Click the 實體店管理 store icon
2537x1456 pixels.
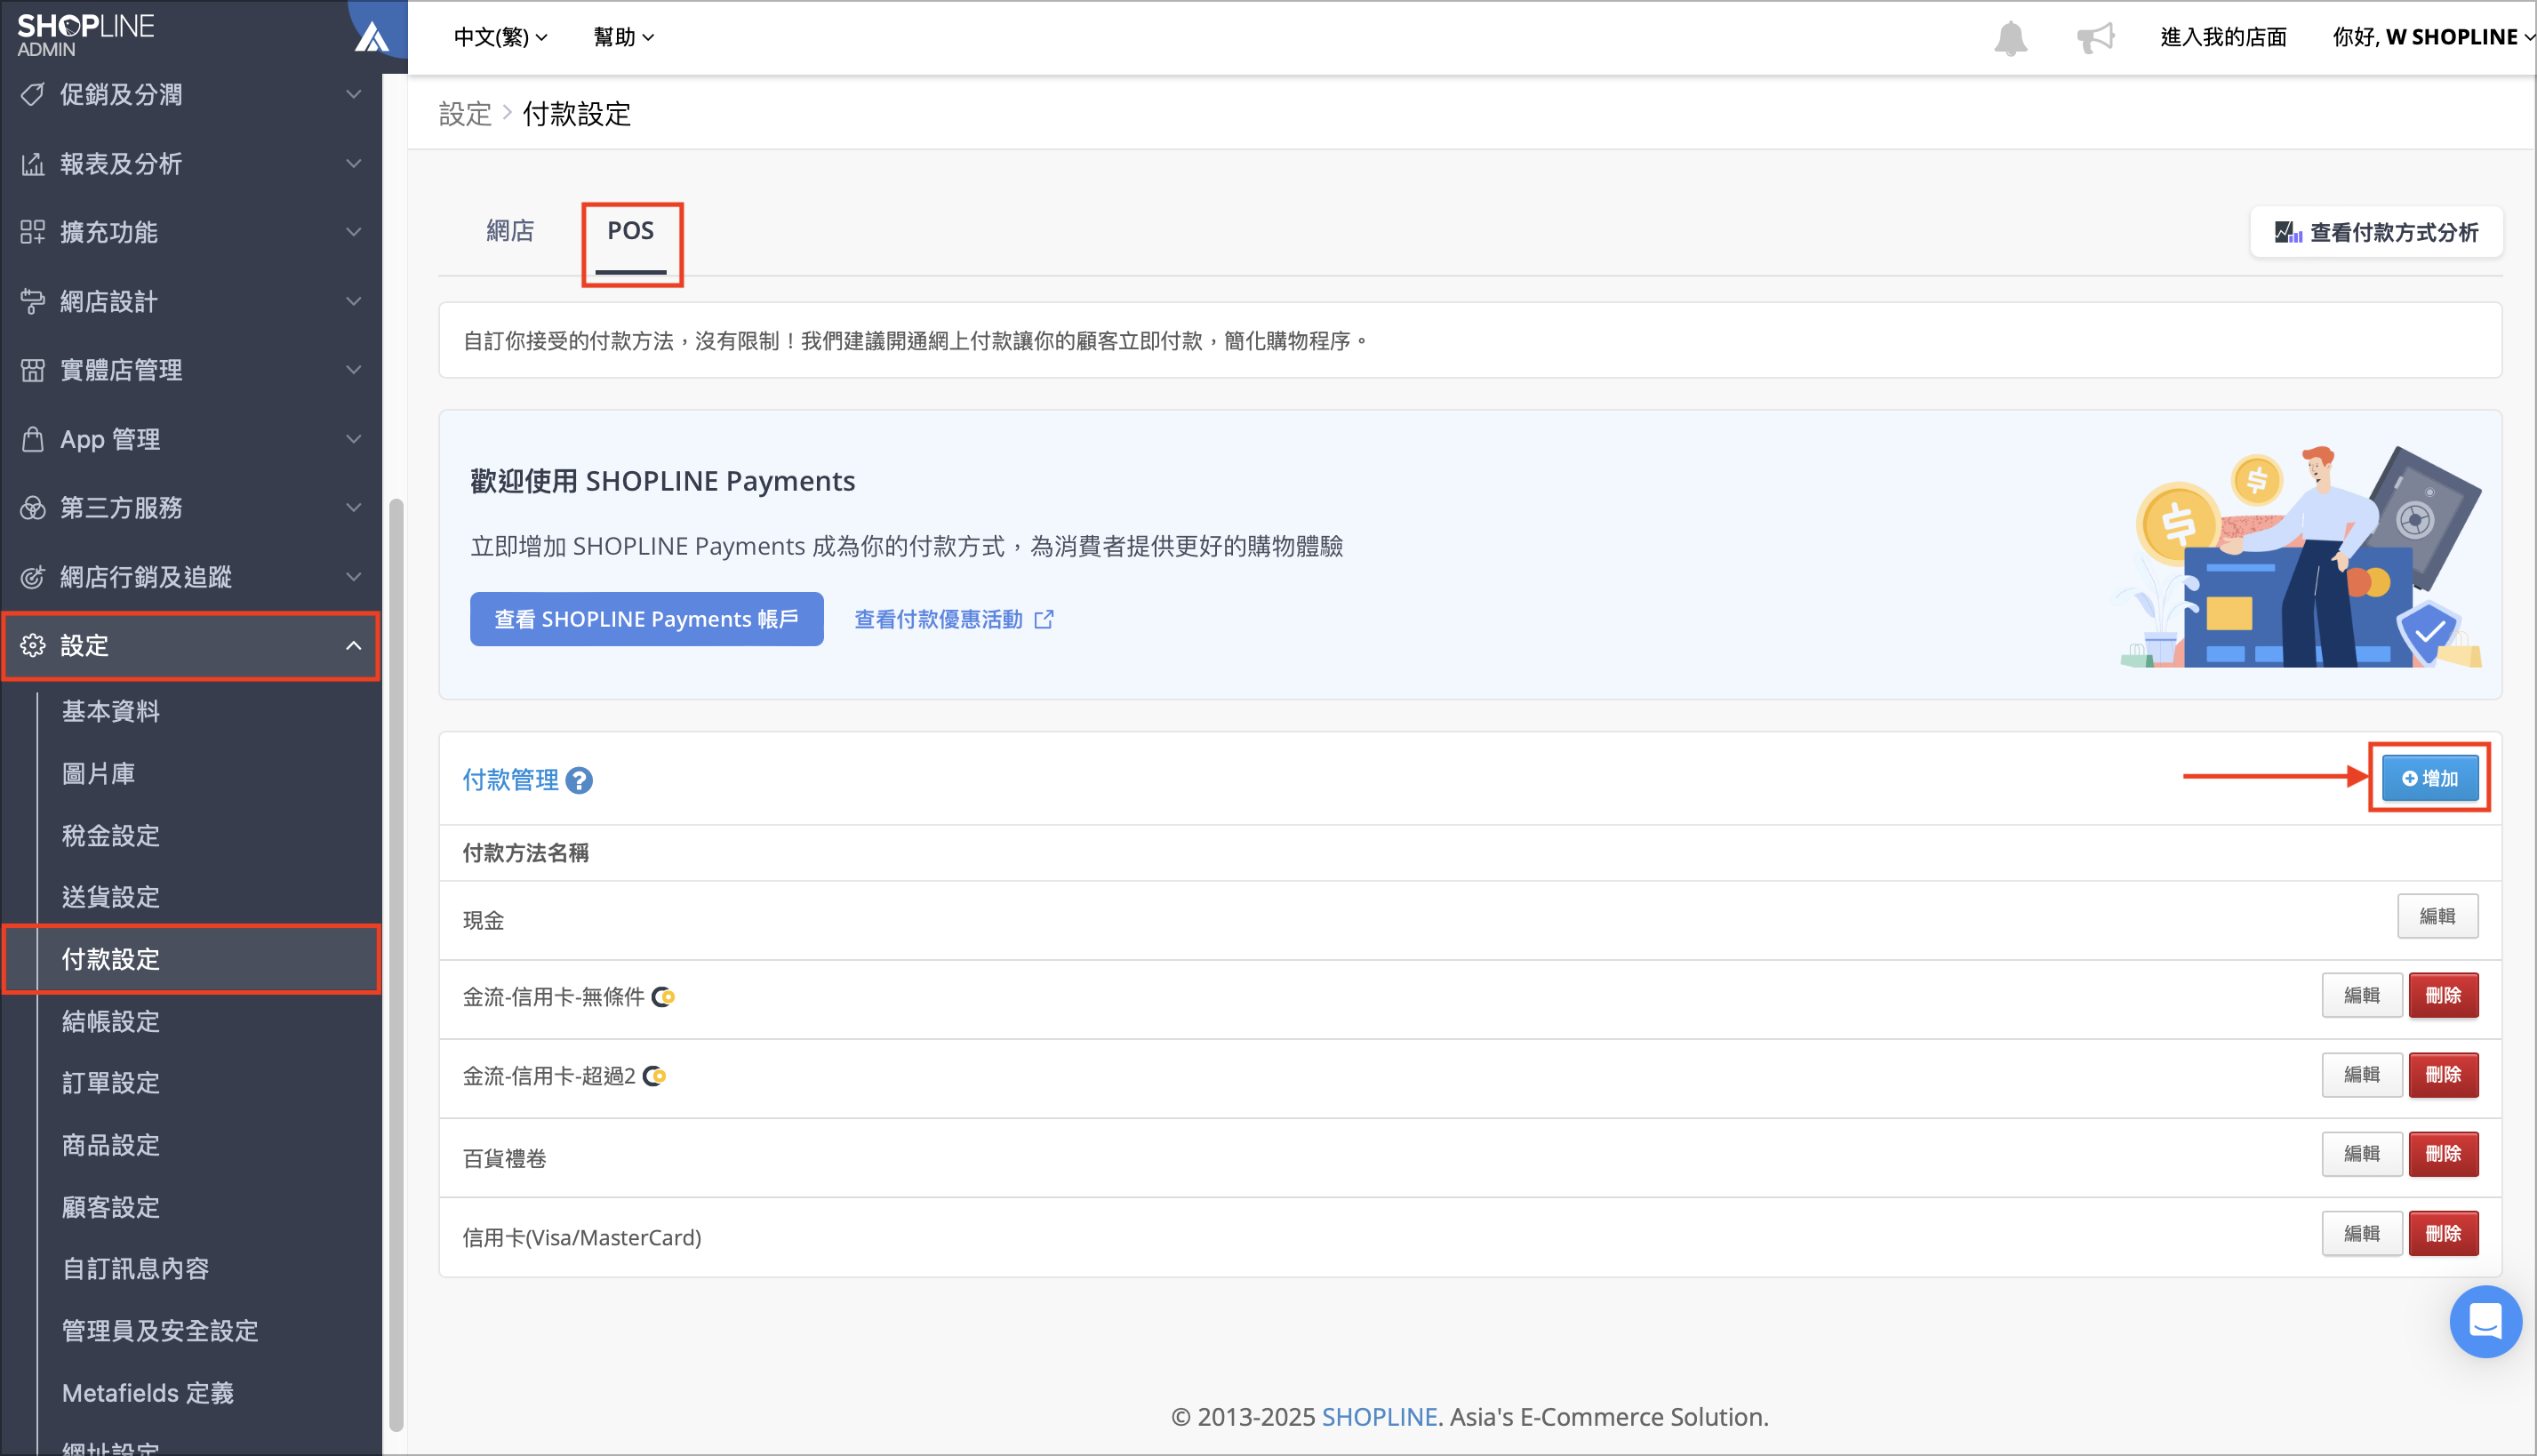click(x=33, y=370)
